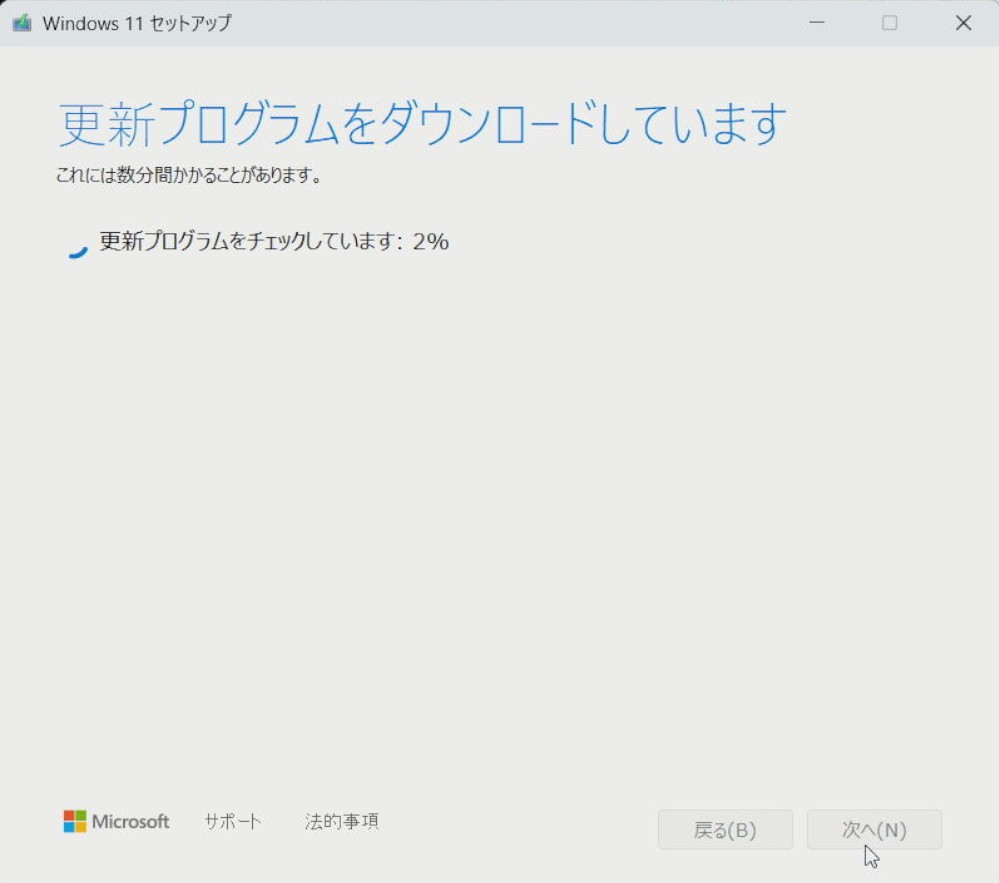Open the サポート link
This screenshot has height=883, width=999.
(x=233, y=821)
